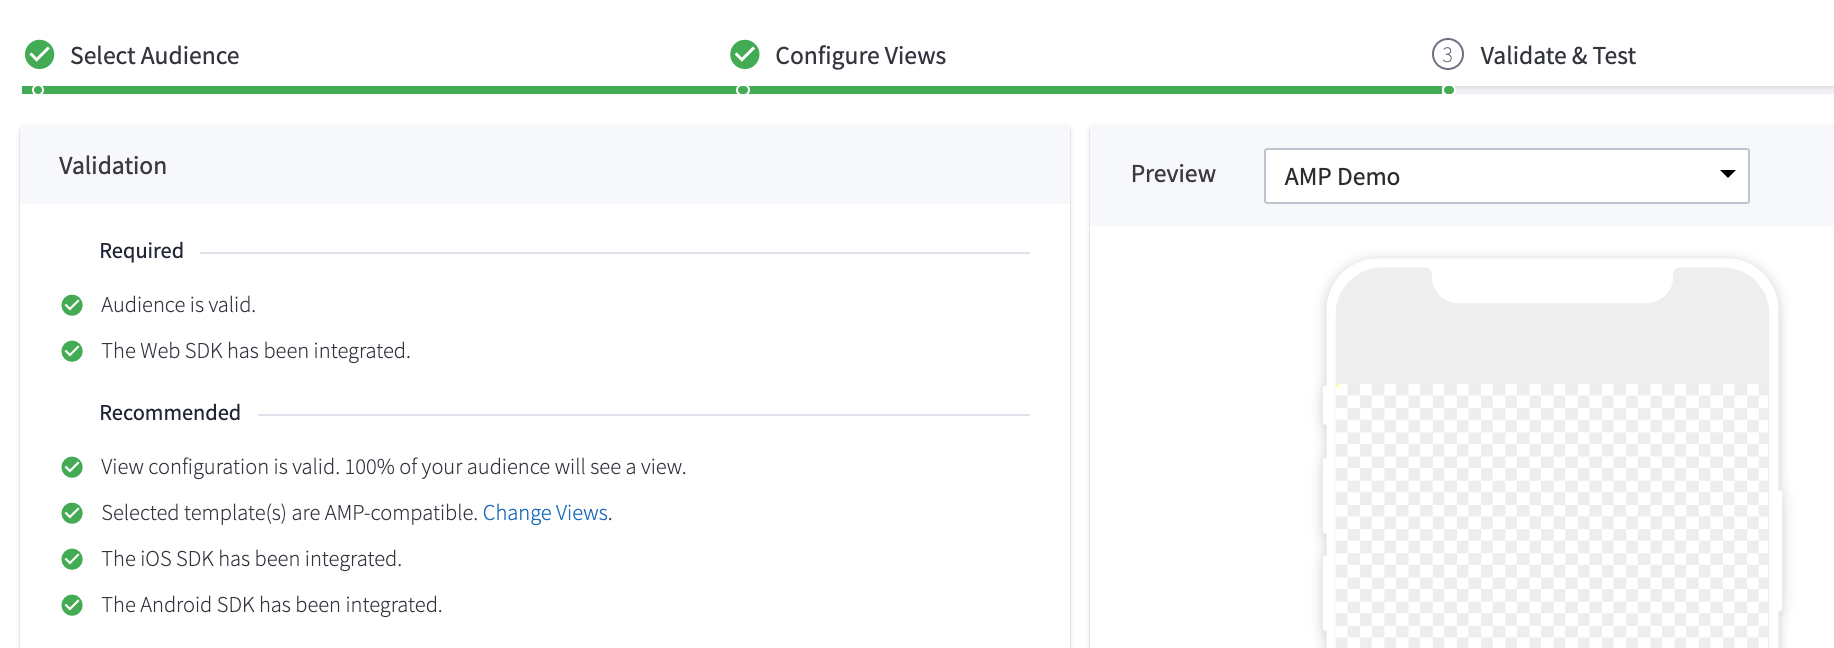Open the AMP Demo preview dropdown
The width and height of the screenshot is (1834, 648).
1506,176
